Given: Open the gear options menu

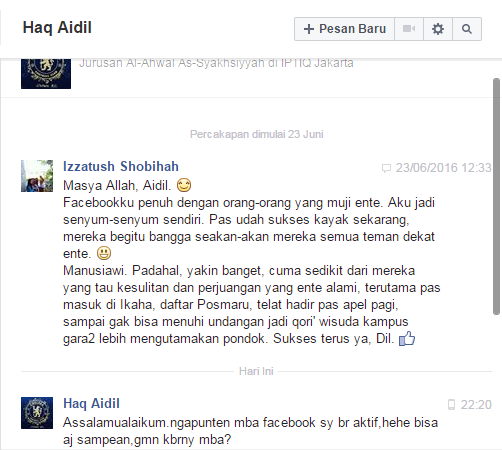Looking at the screenshot, I should point(438,29).
